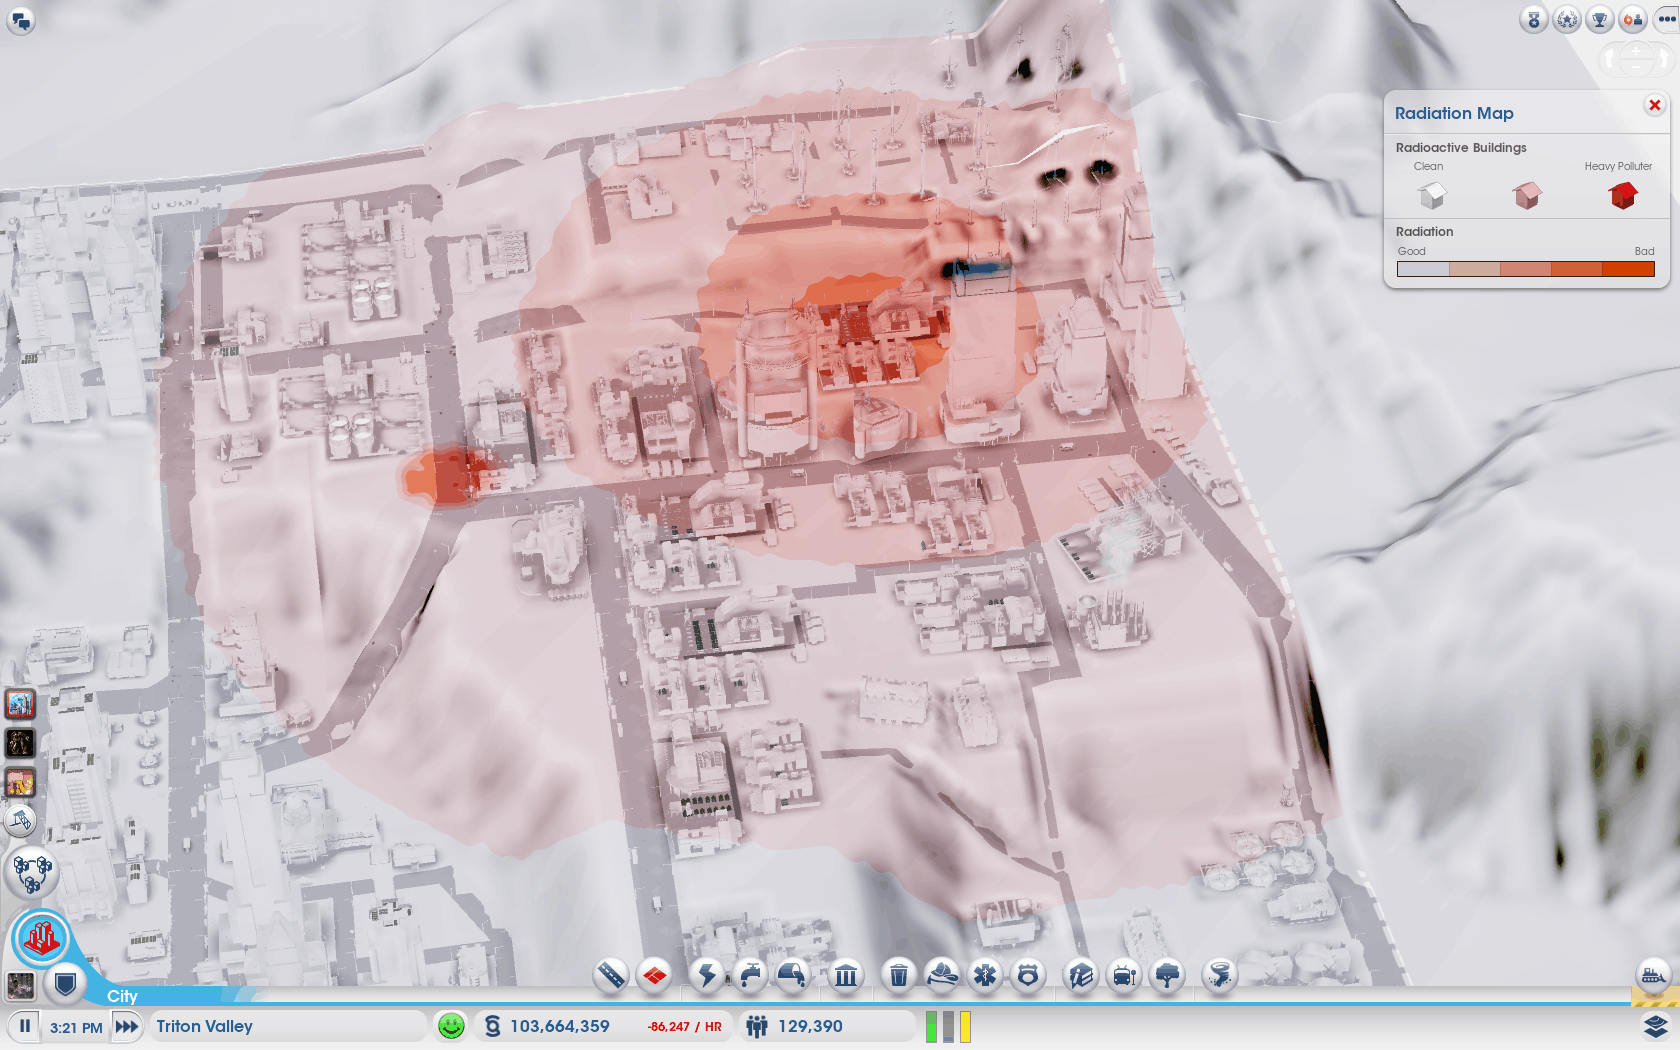Click the -86,247 per hour income
The image size is (1680, 1050).
coord(684,1027)
